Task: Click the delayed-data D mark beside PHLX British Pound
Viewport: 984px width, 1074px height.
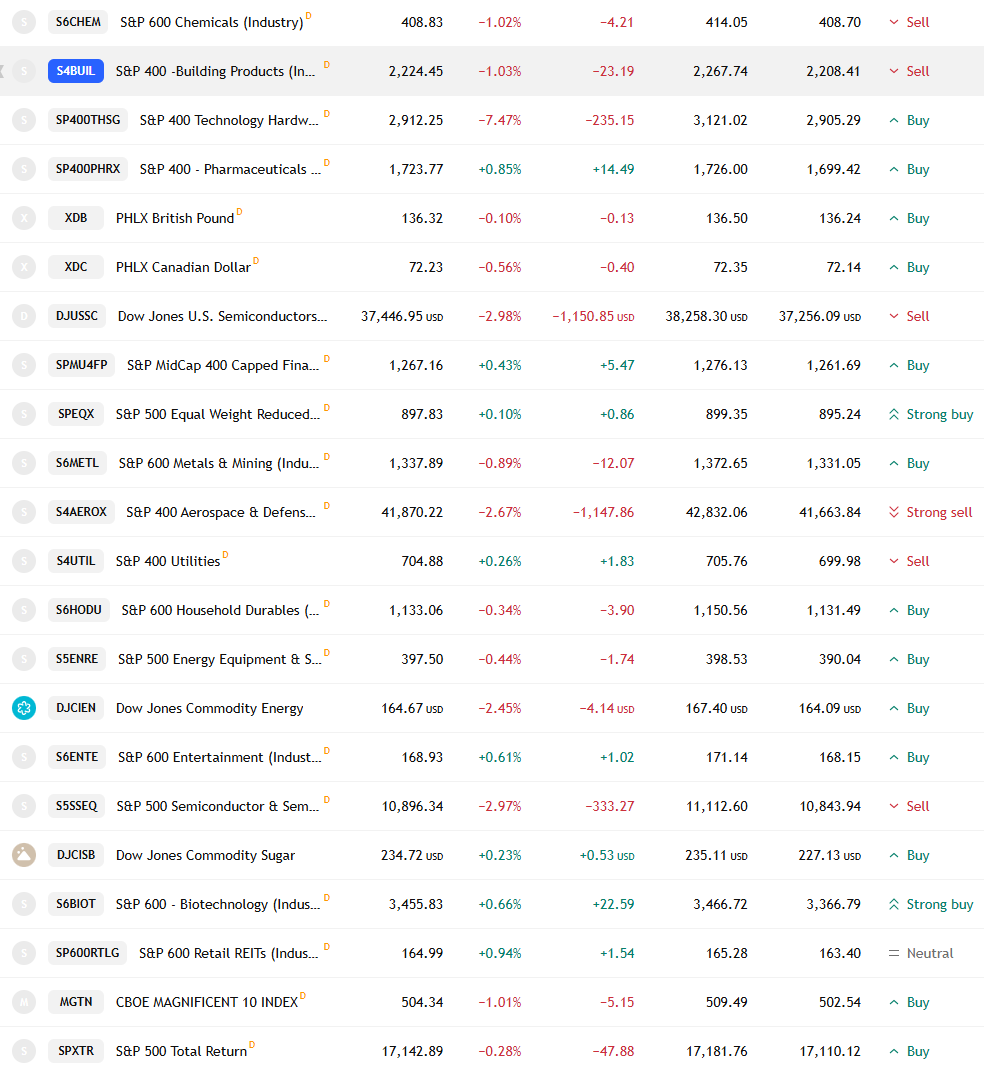Action: tap(239, 212)
